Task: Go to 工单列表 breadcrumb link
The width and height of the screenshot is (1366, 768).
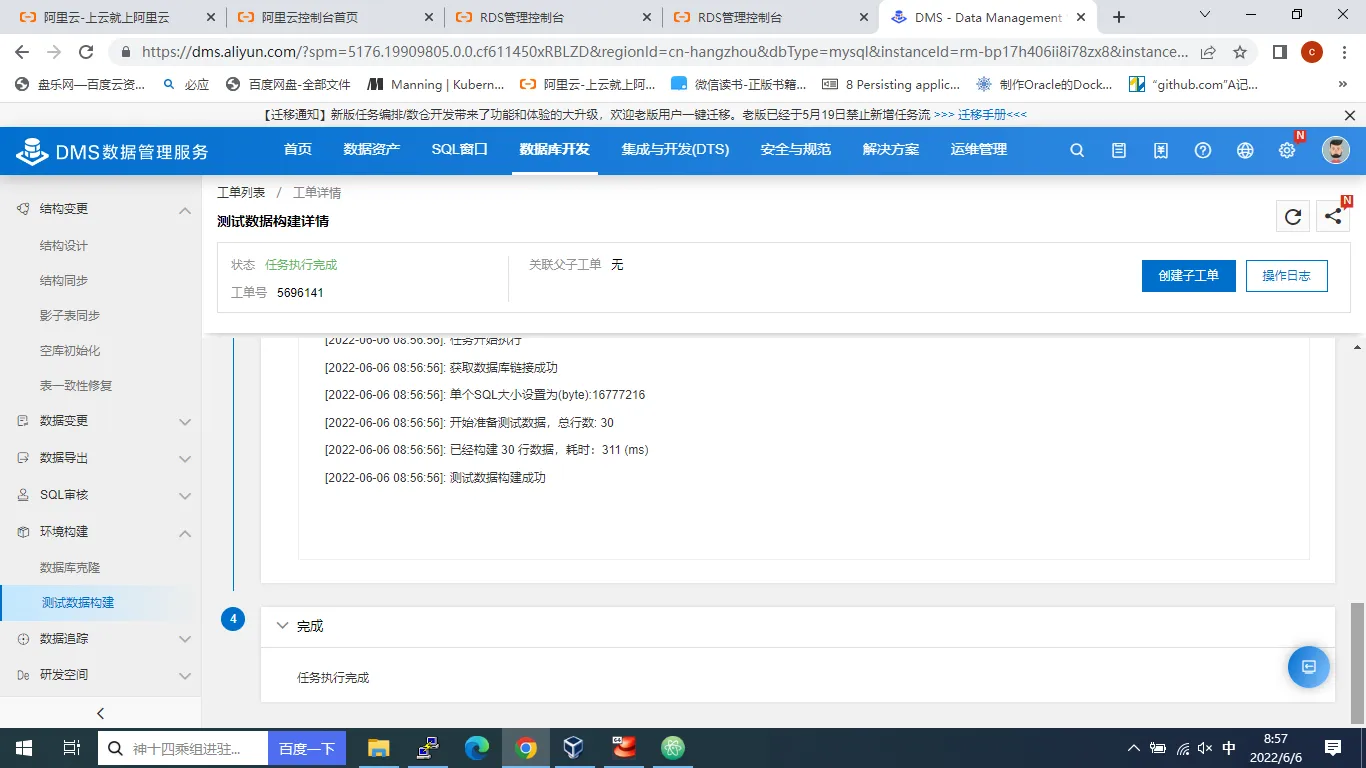Action: (x=241, y=193)
